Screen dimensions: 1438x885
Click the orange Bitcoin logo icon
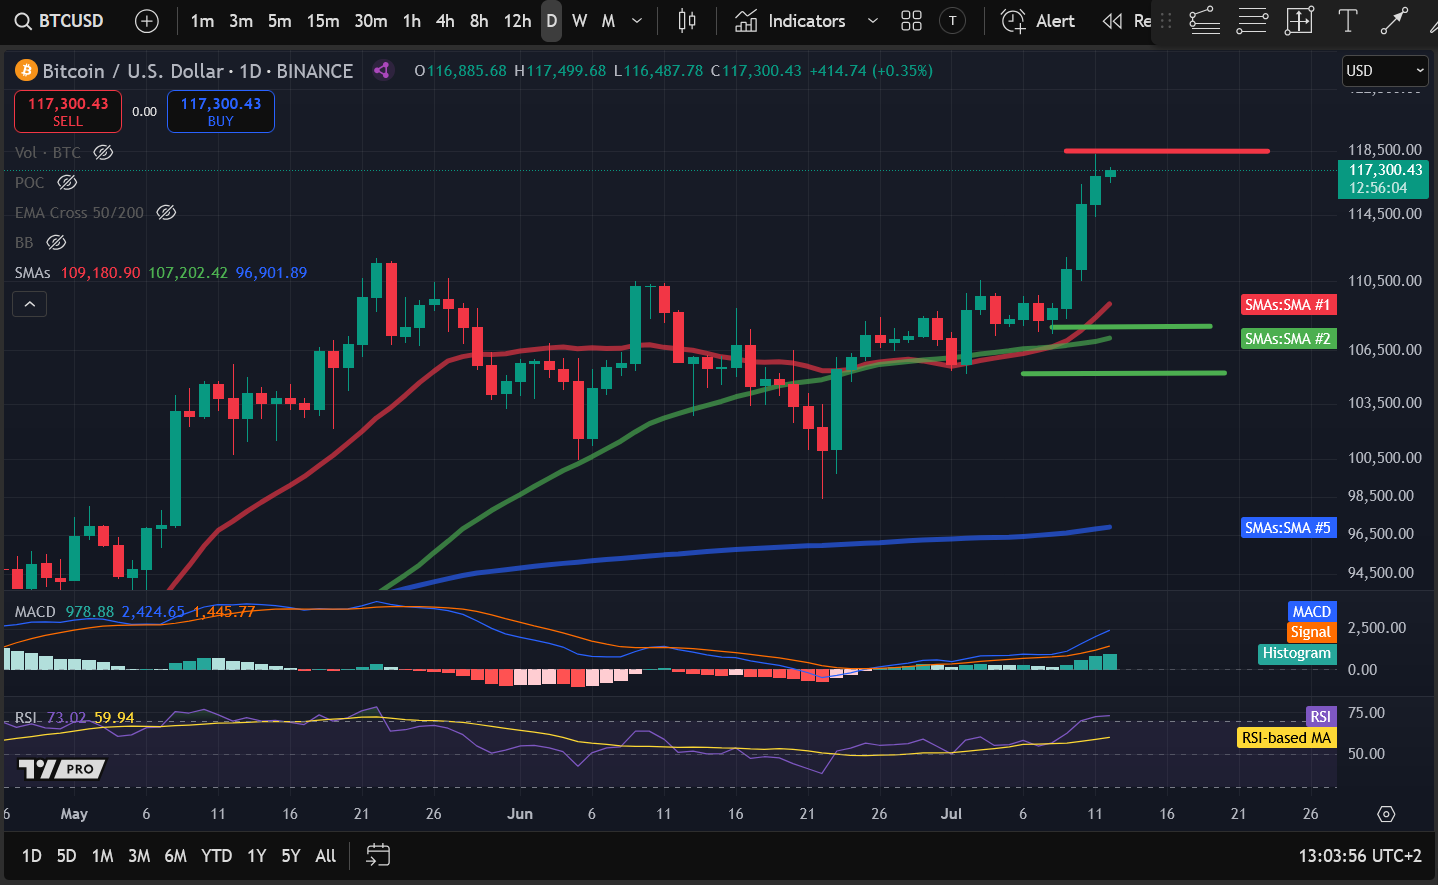(26, 71)
